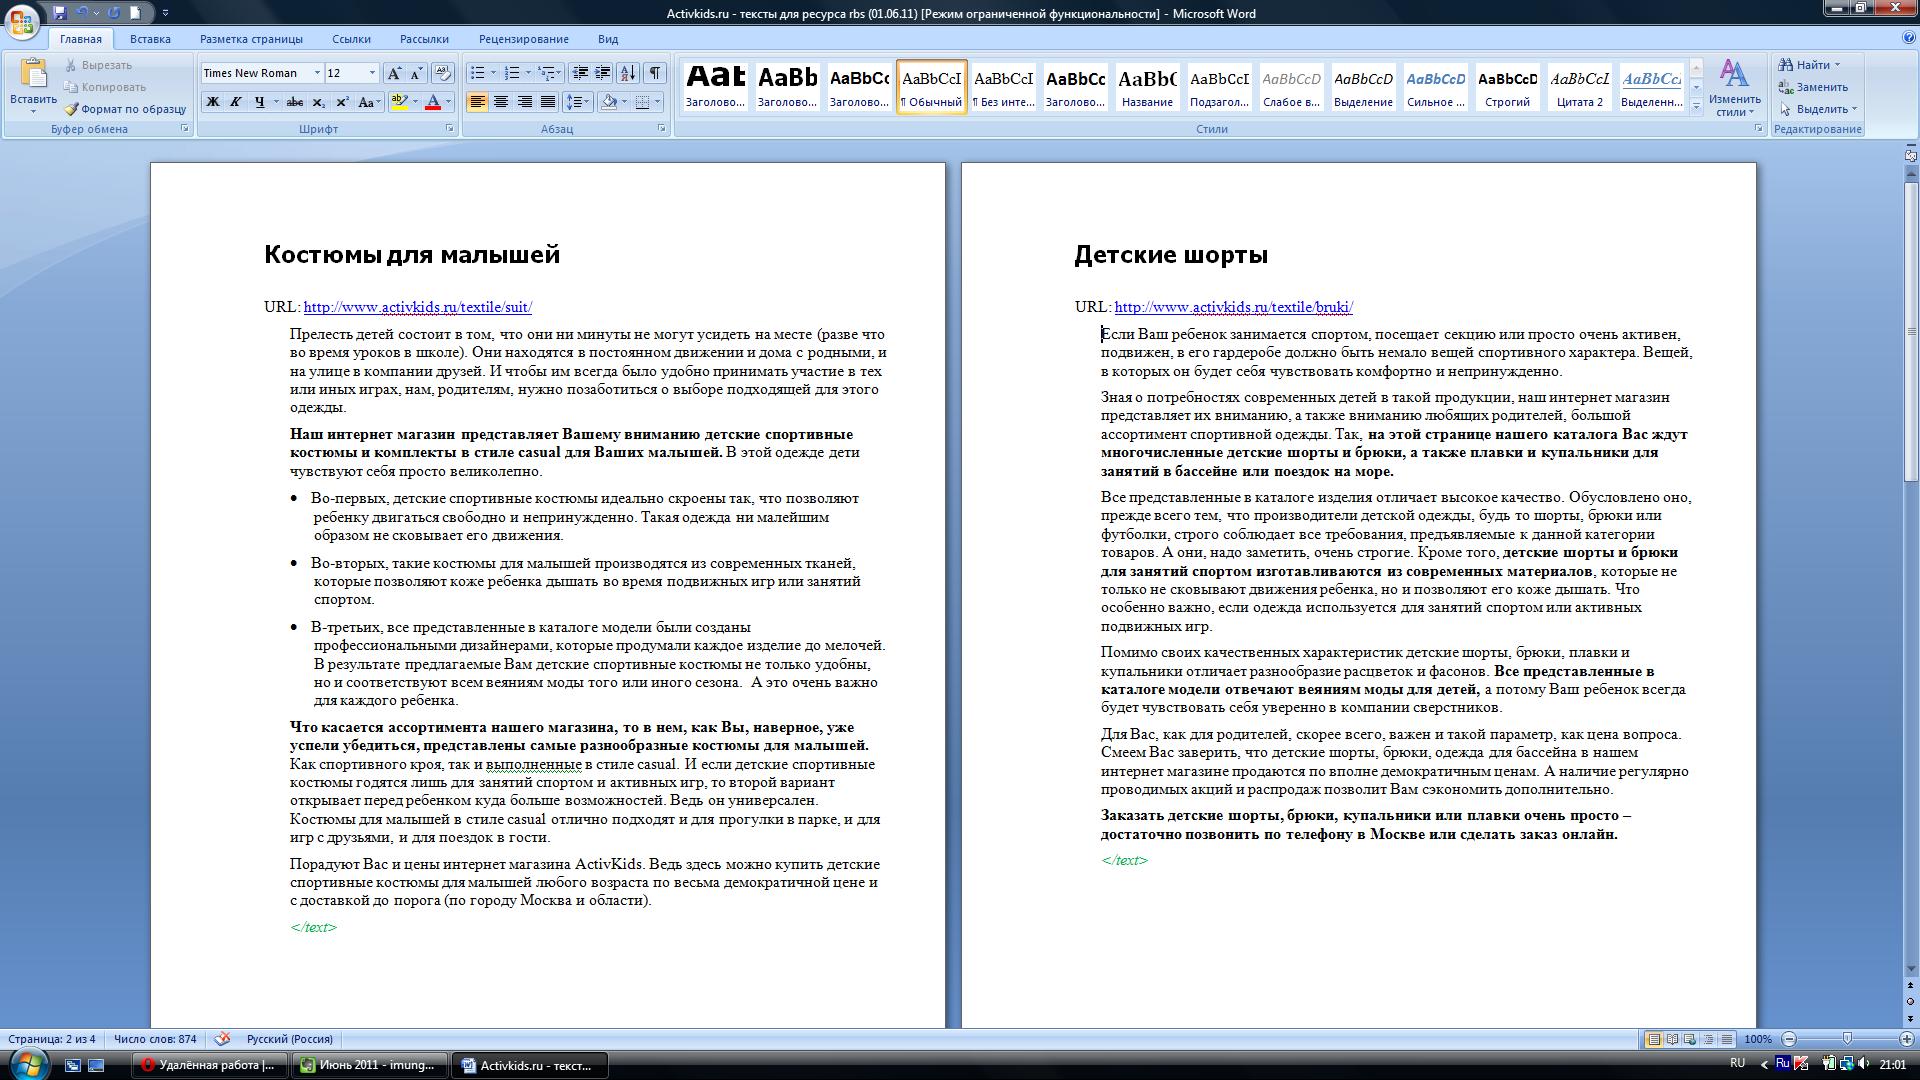Toggle the superscript formatting
The height and width of the screenshot is (1080, 1920).
click(x=343, y=101)
